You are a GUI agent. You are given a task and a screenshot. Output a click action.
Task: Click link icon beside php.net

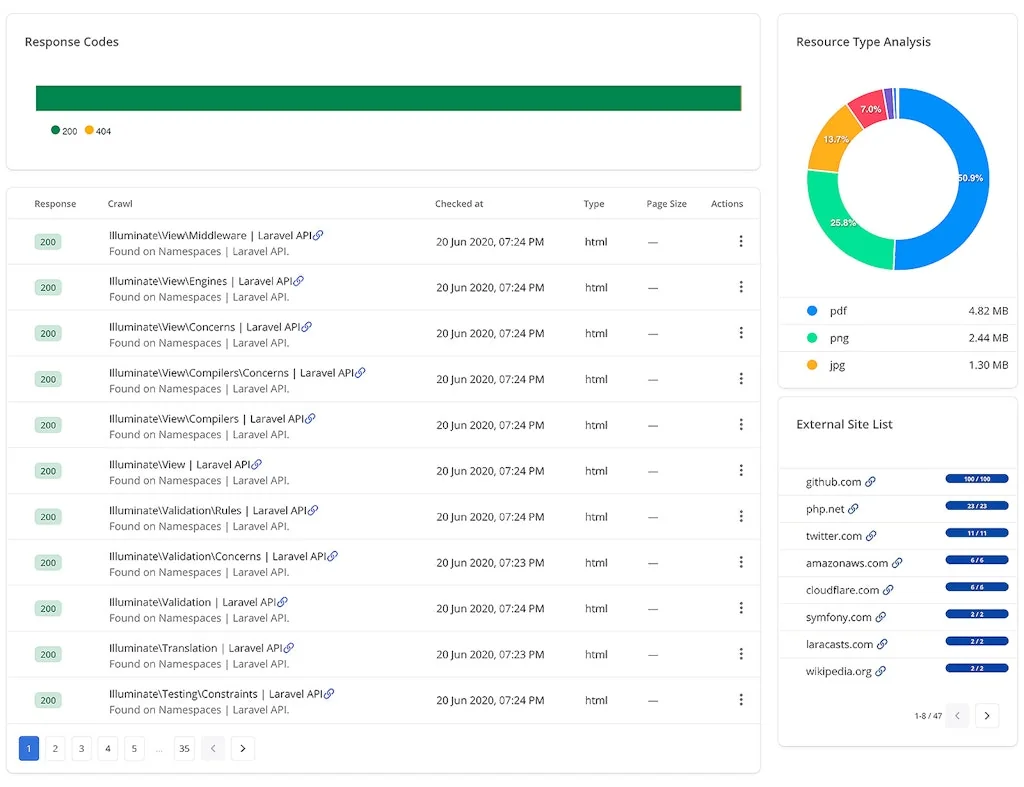(853, 509)
